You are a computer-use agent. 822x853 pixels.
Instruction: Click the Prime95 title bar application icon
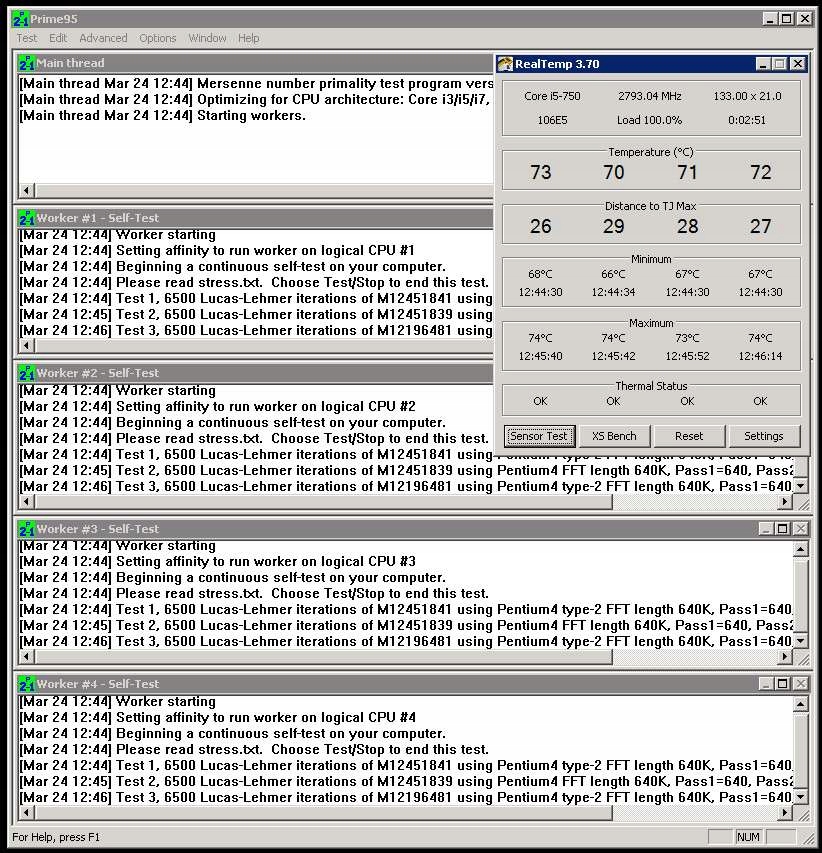click(x=20, y=19)
